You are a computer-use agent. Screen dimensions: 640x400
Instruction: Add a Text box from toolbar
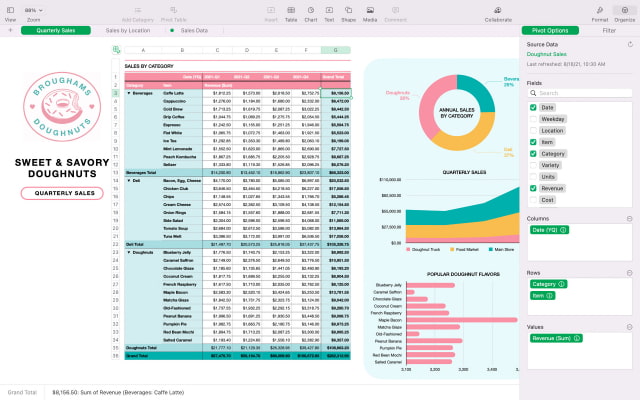point(329,11)
